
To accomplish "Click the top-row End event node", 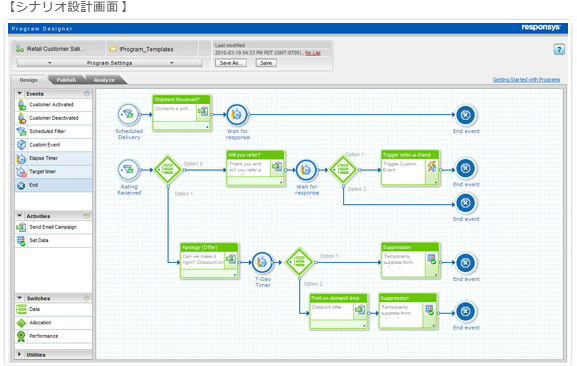I will click(x=466, y=115).
